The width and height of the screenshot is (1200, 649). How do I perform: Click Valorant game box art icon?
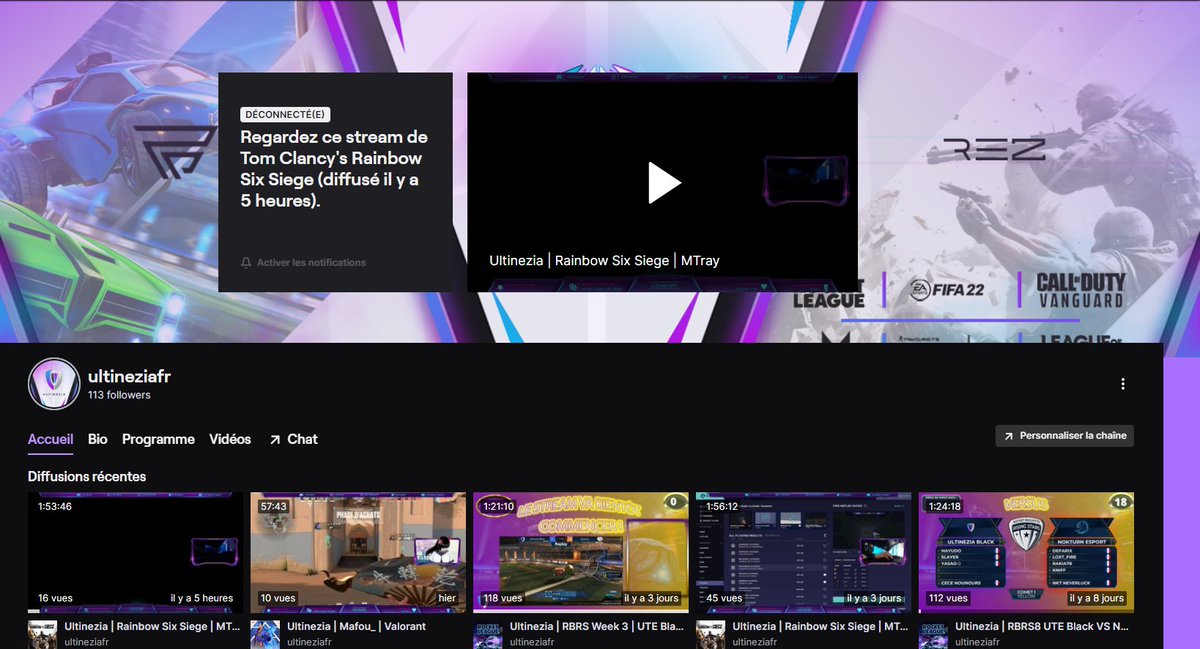(x=265, y=634)
